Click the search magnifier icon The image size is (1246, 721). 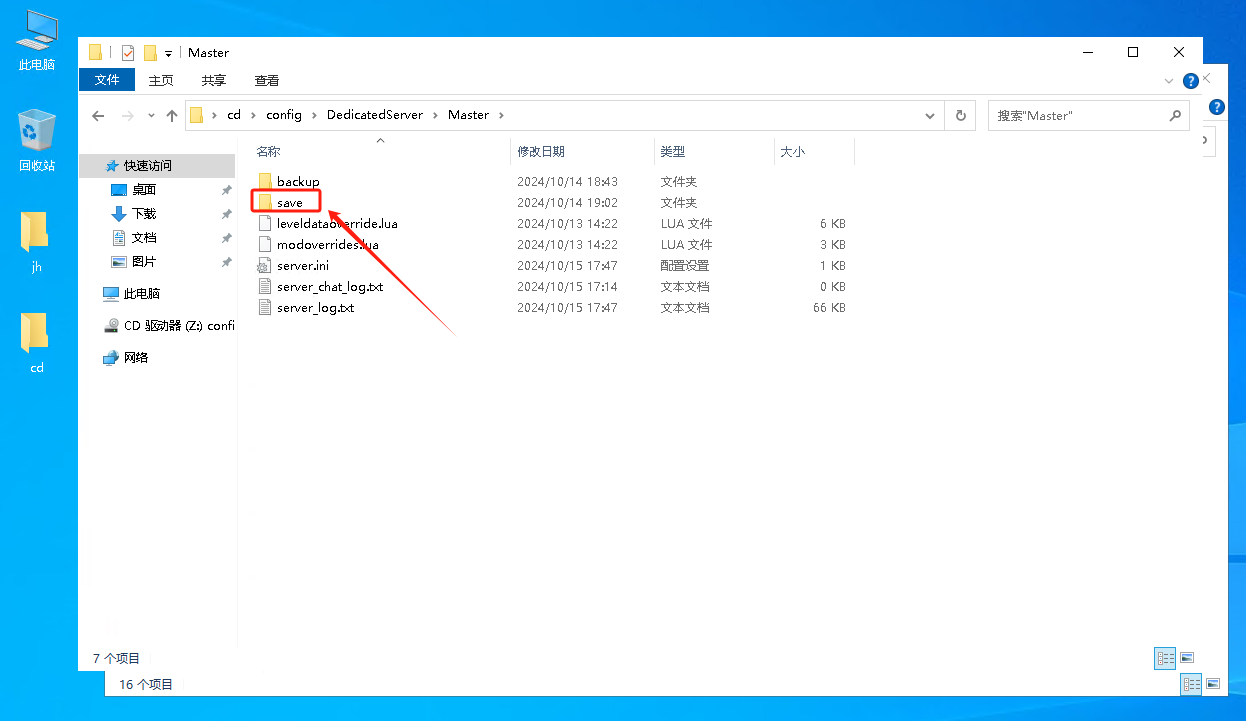click(x=1175, y=115)
